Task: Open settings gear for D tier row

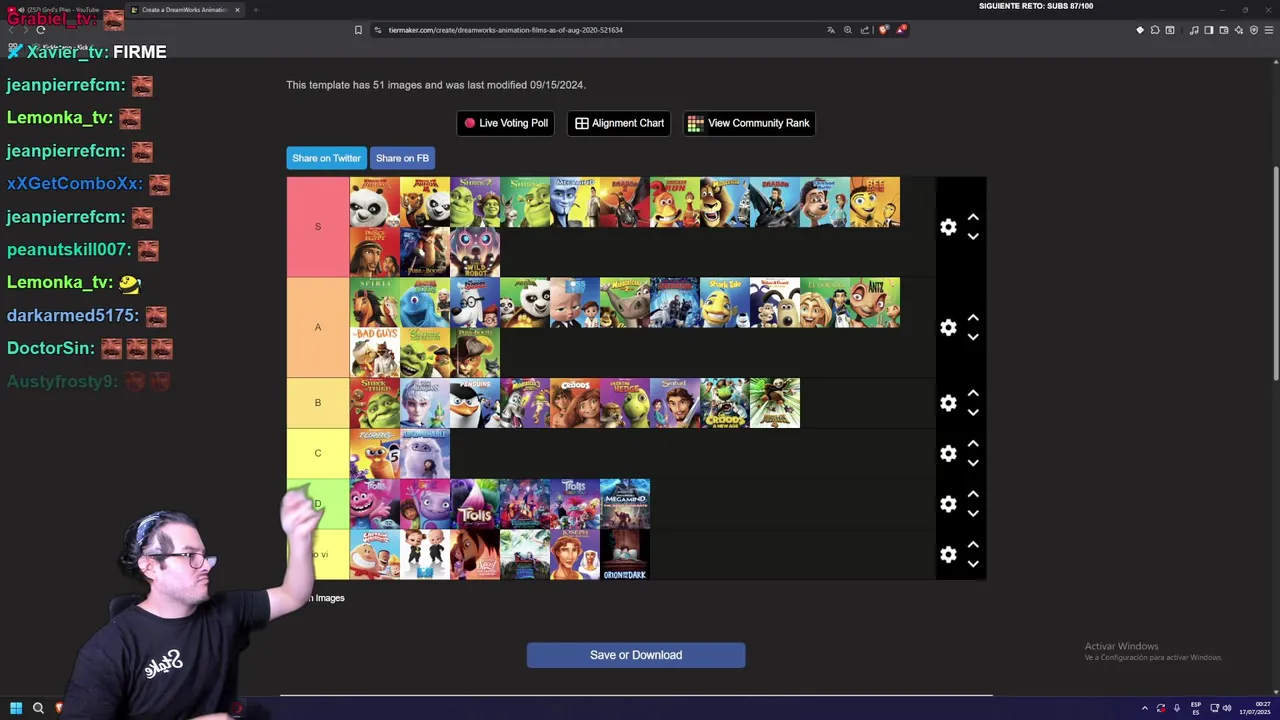Action: (948, 504)
